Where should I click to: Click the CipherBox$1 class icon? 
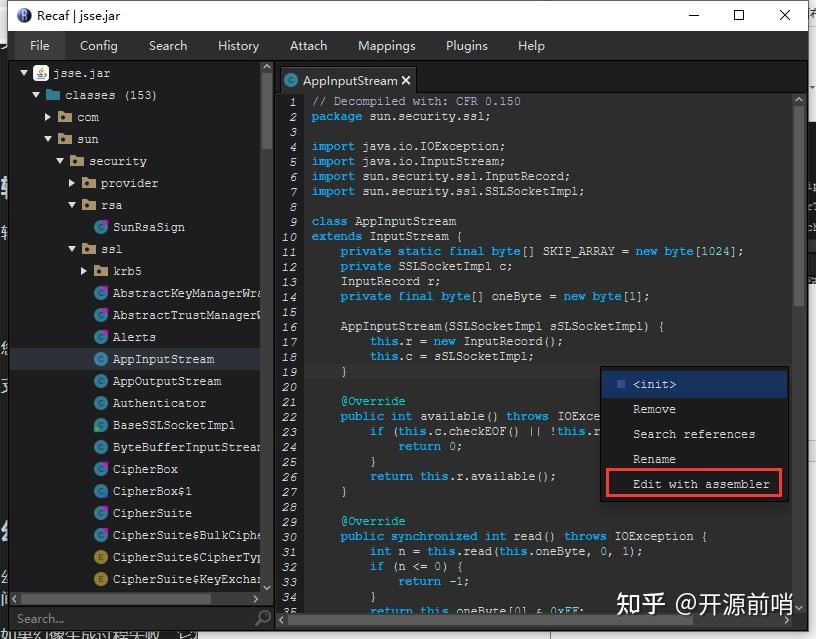[x=101, y=491]
